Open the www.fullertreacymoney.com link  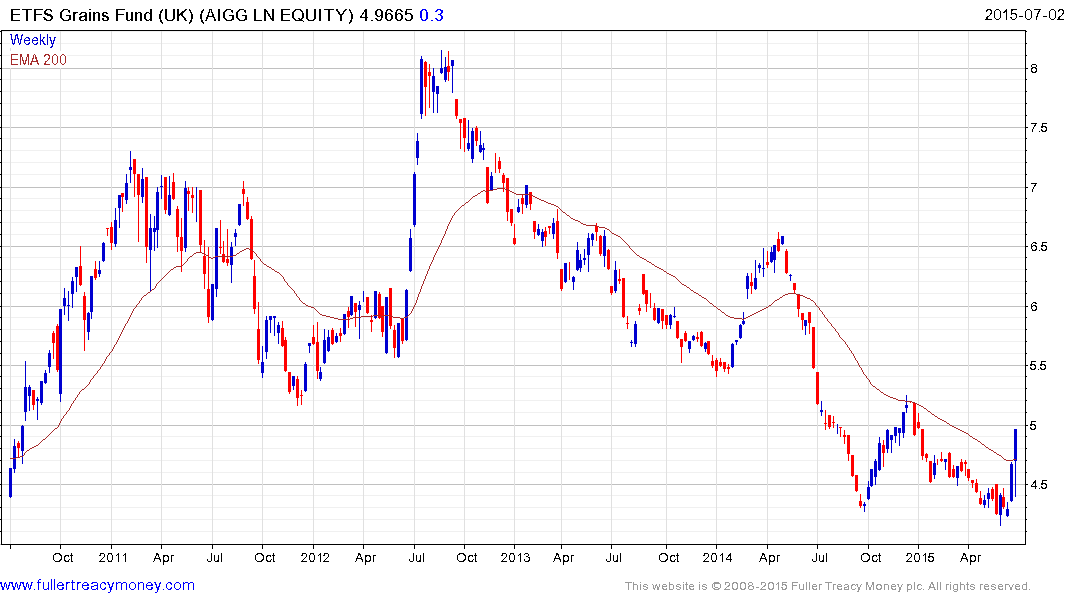click(97, 586)
